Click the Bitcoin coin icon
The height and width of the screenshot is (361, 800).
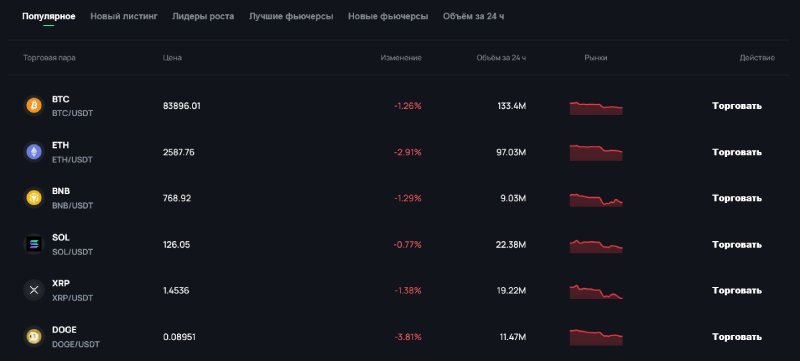tap(34, 106)
